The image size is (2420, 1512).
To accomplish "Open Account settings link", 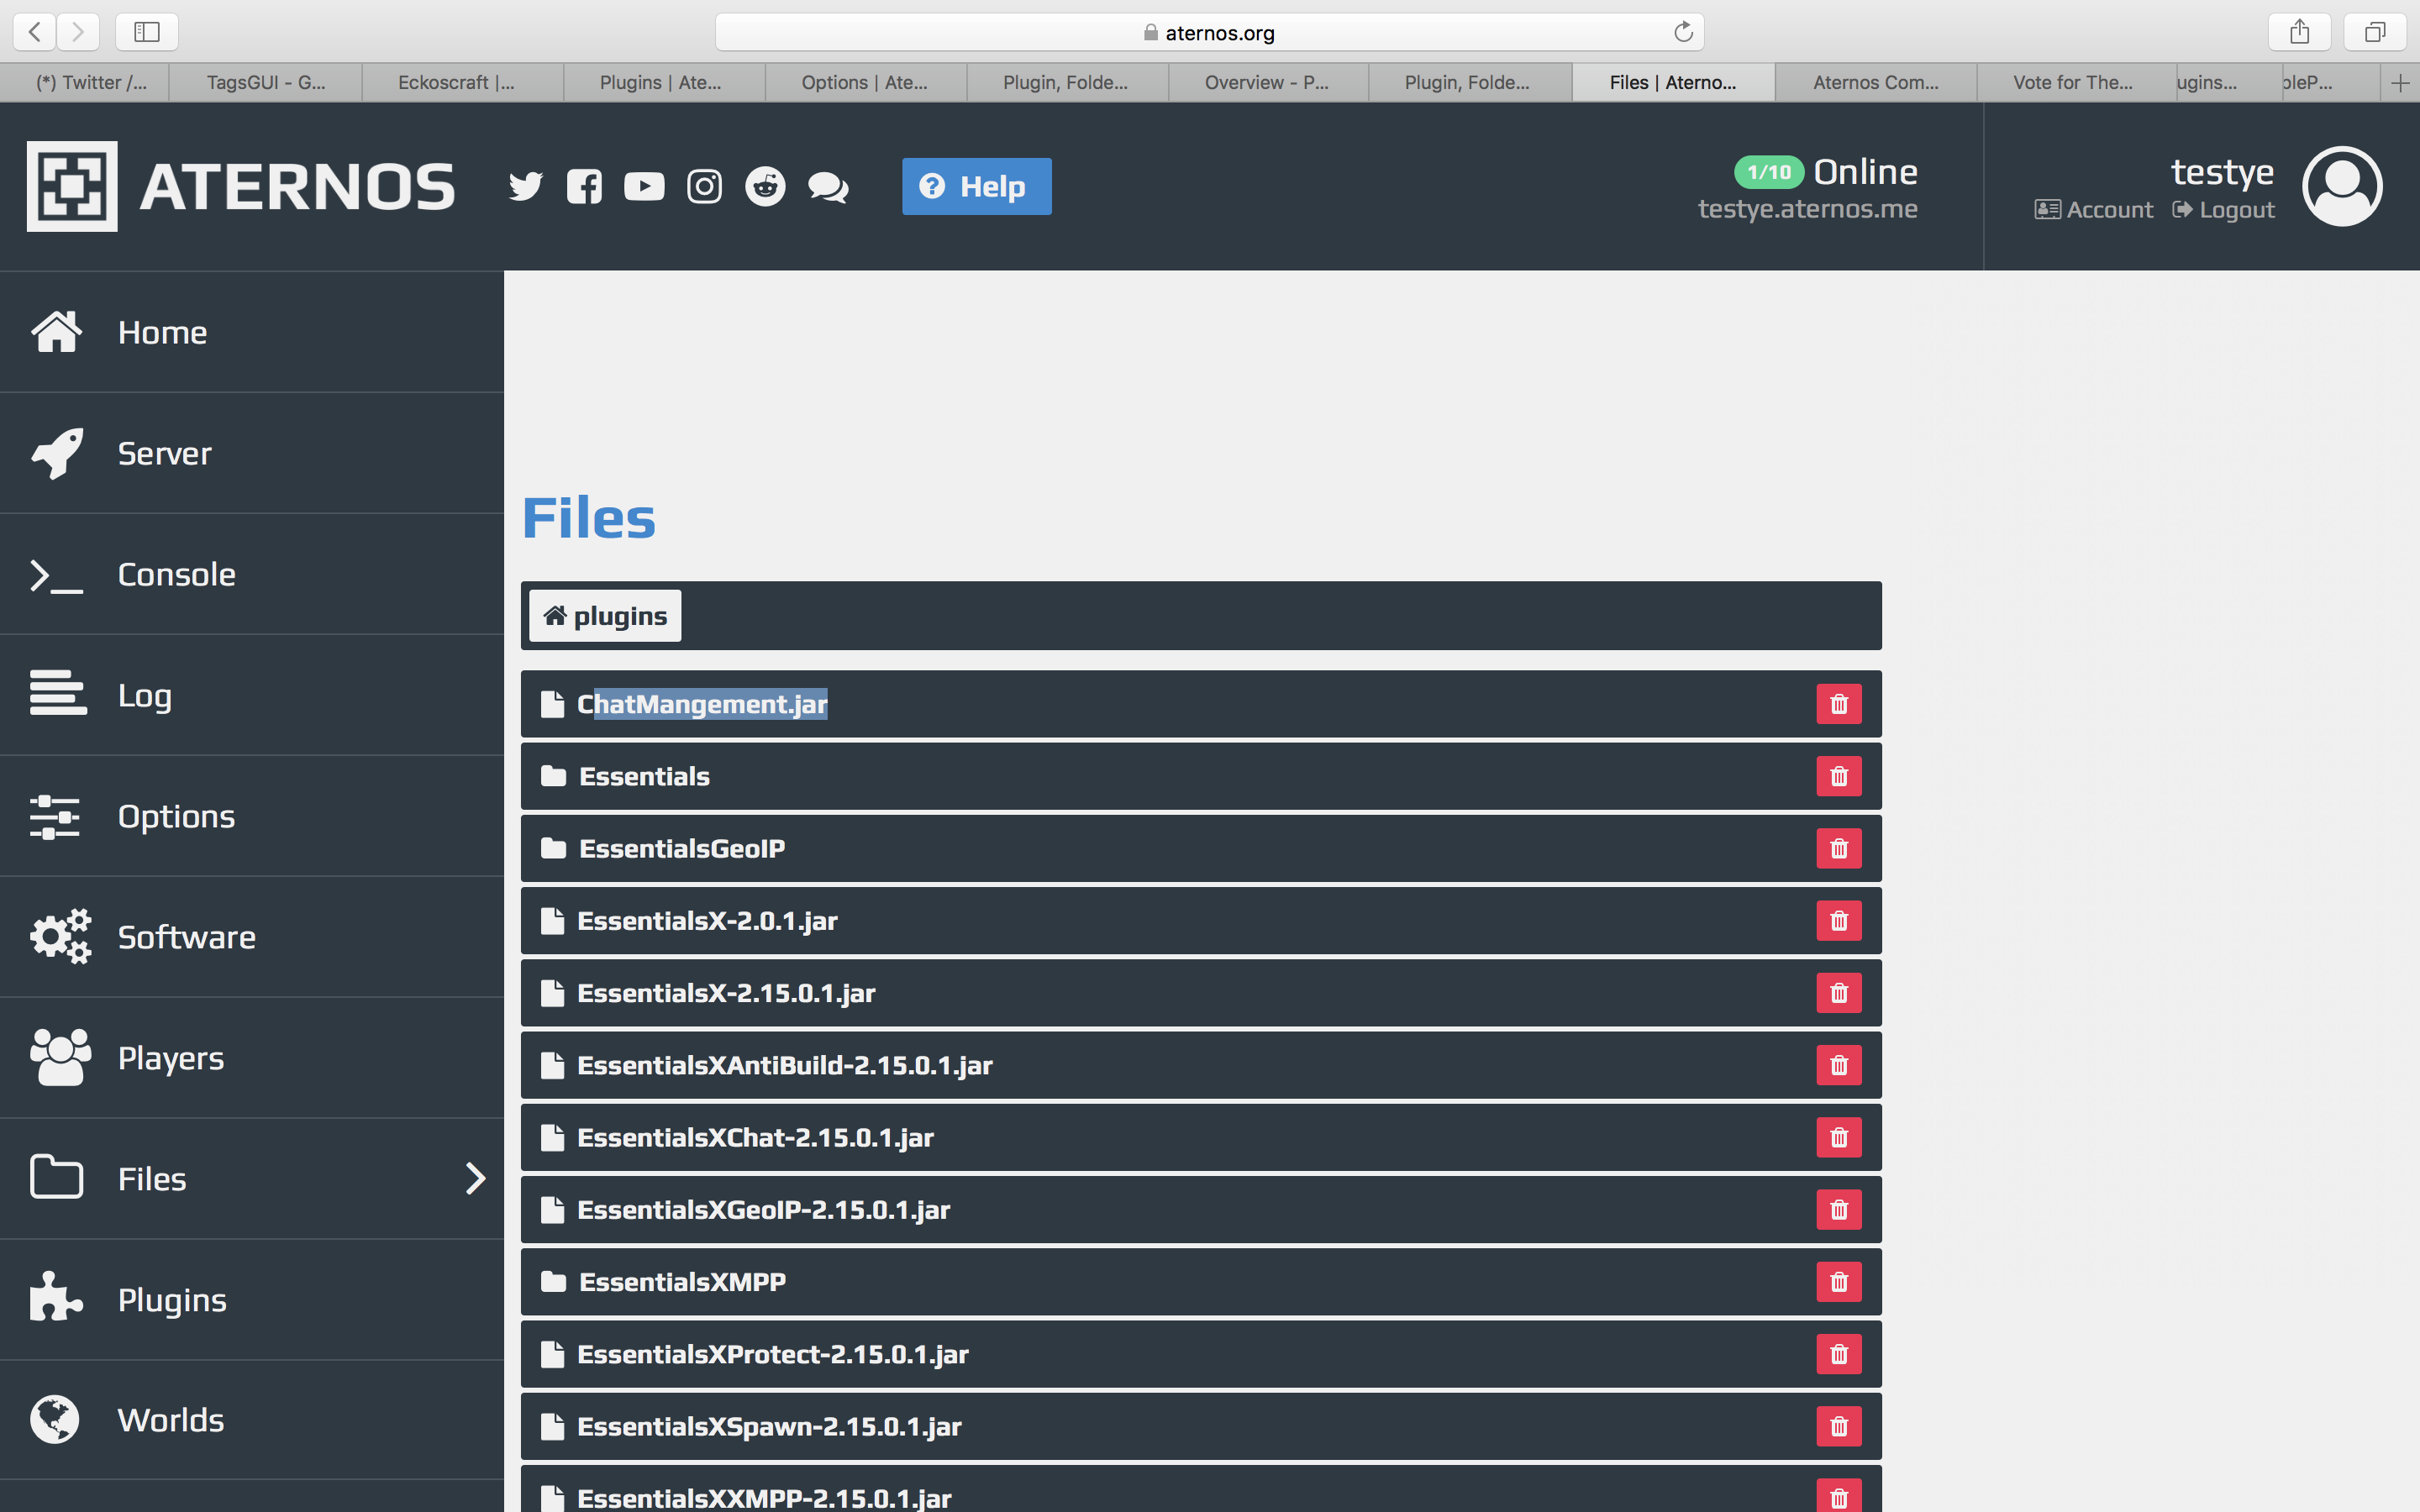I will [x=2094, y=210].
